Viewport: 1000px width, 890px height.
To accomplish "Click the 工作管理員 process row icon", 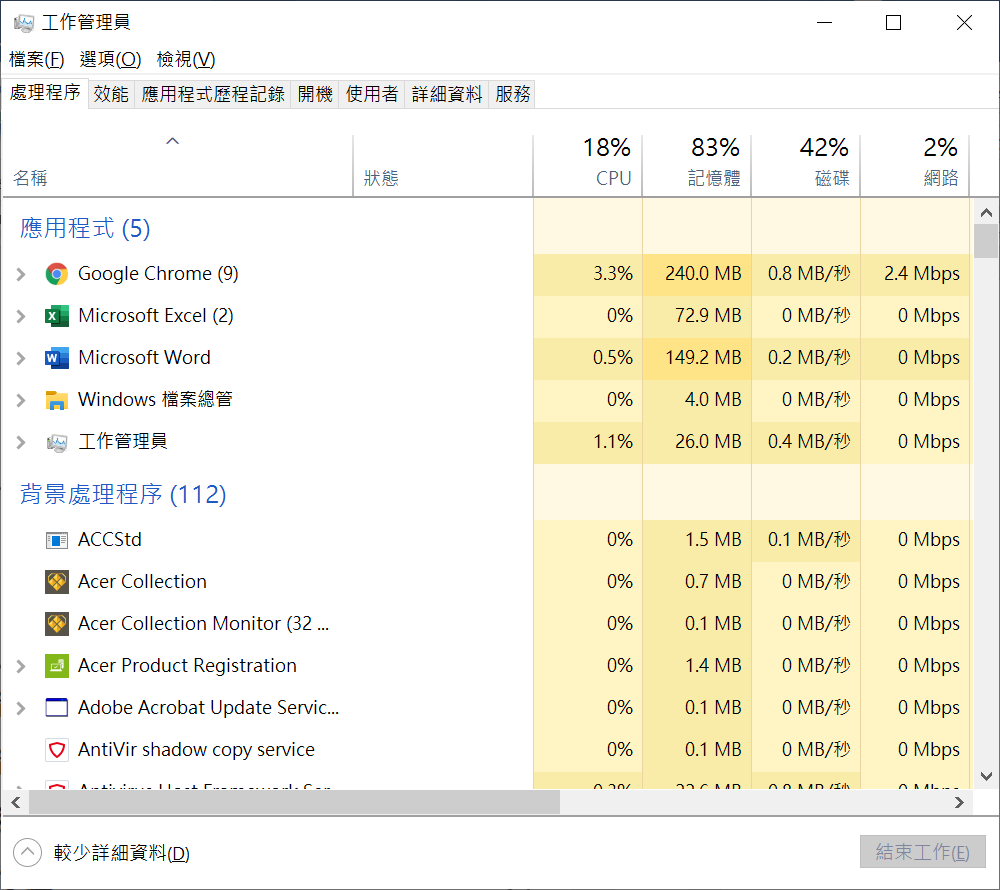I will point(57,442).
